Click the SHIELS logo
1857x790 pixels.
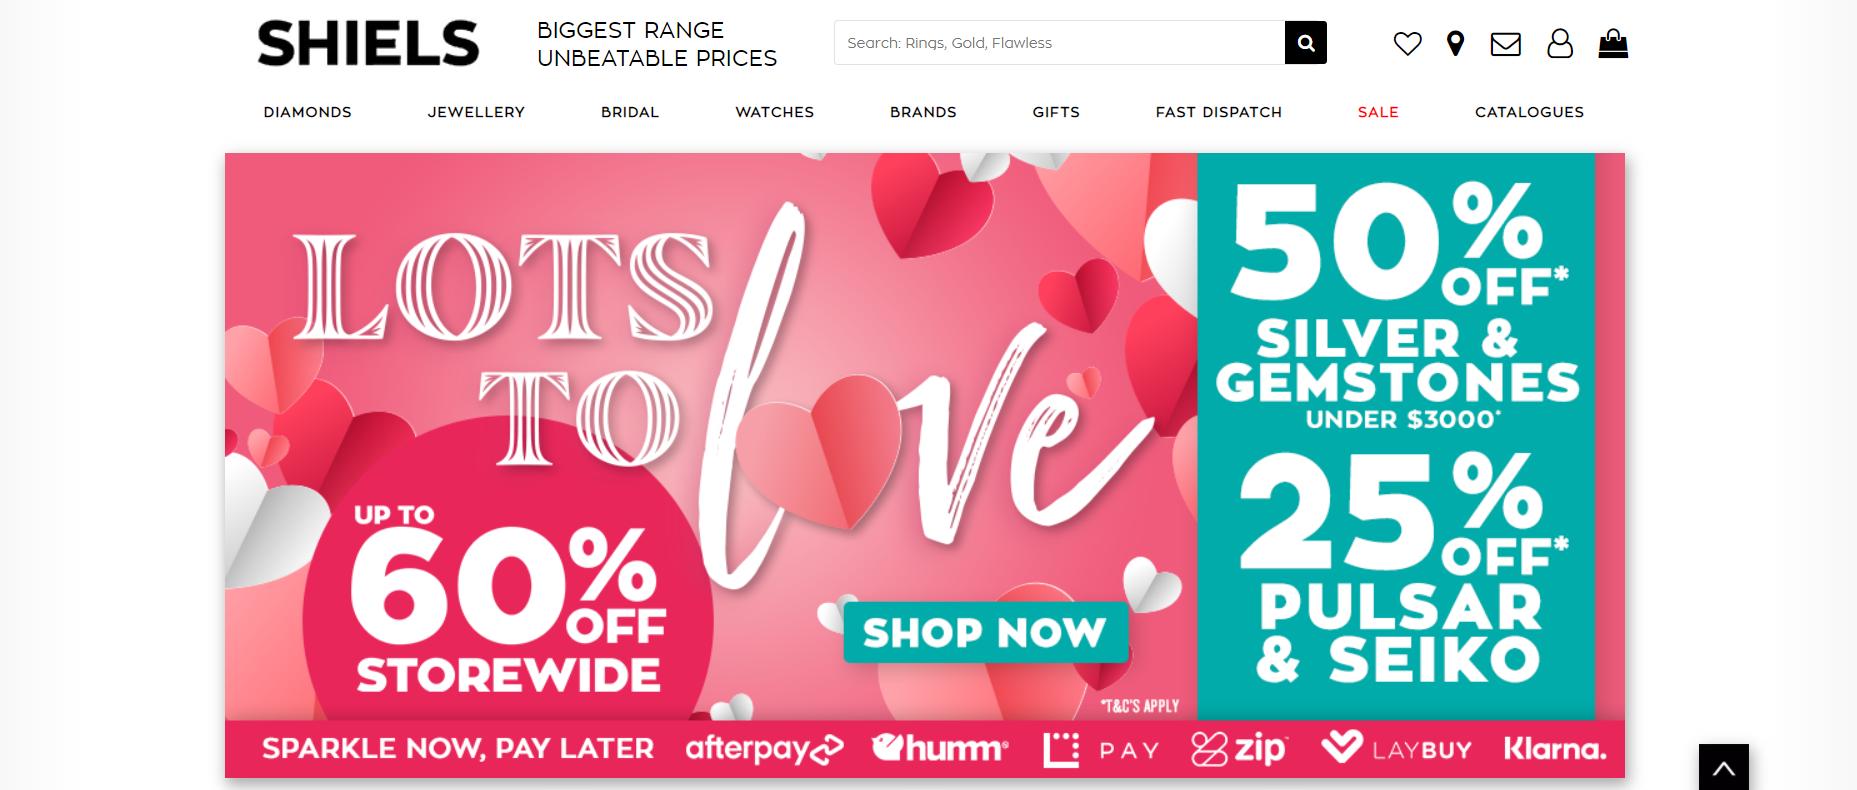tap(368, 44)
